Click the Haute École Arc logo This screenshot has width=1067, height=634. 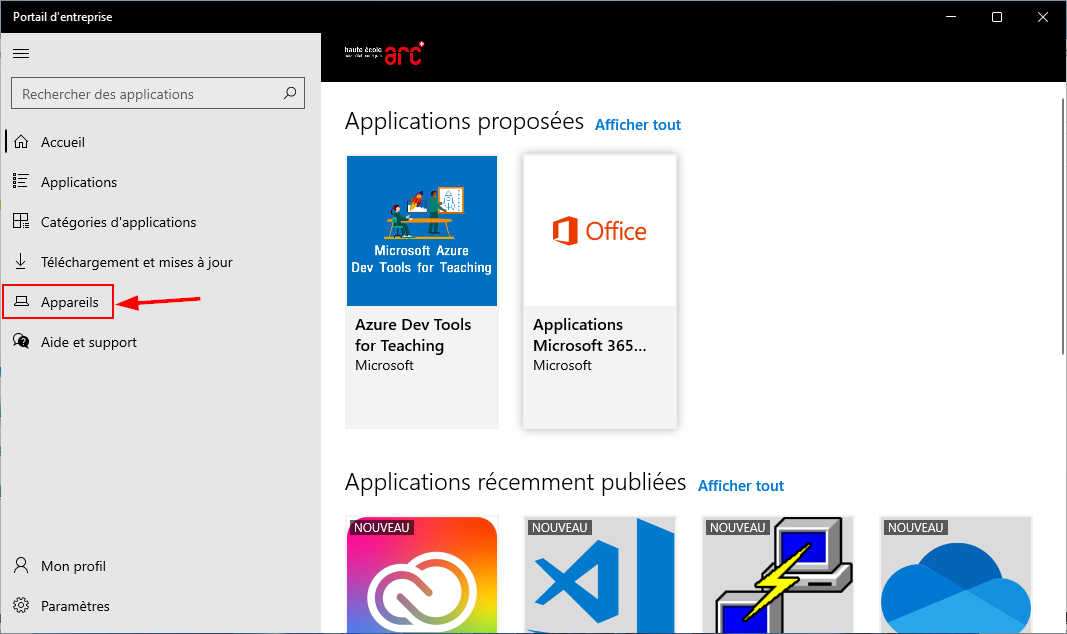384,53
